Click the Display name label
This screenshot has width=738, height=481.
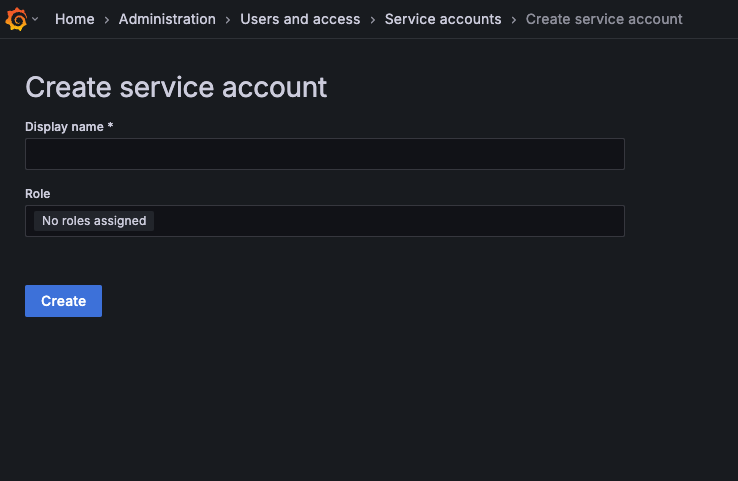69,127
